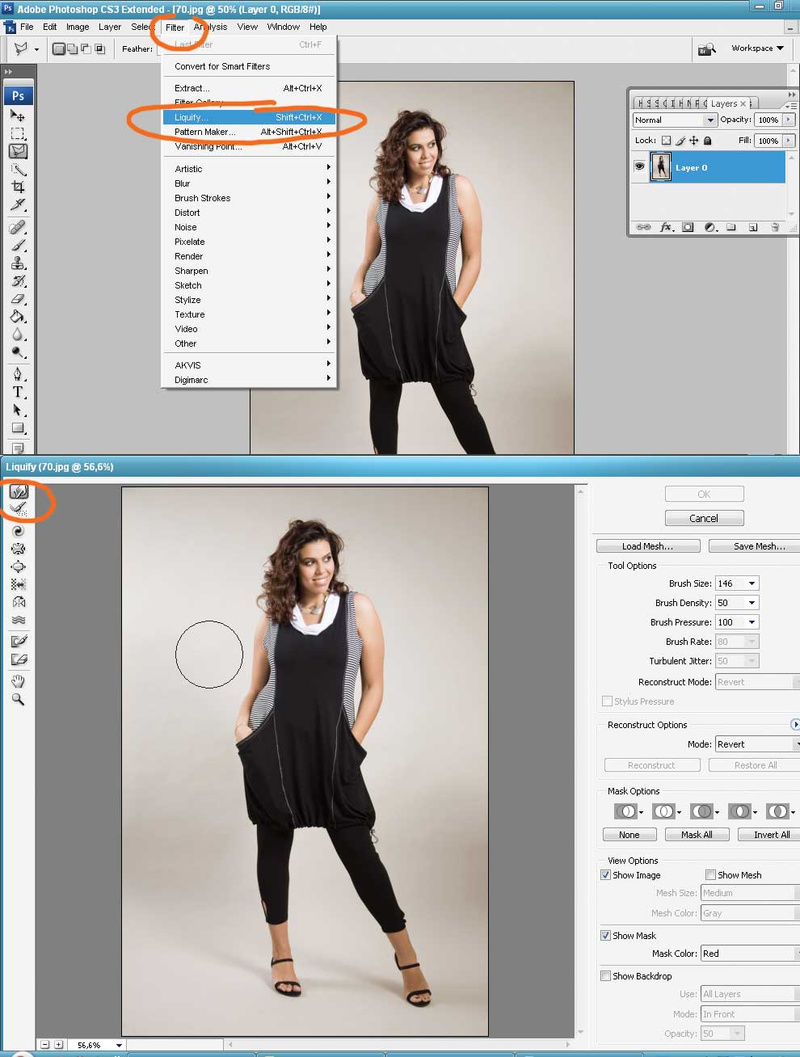This screenshot has height=1057, width=800.
Task: Pick the Bloat tool in Liquify
Action: point(18,566)
